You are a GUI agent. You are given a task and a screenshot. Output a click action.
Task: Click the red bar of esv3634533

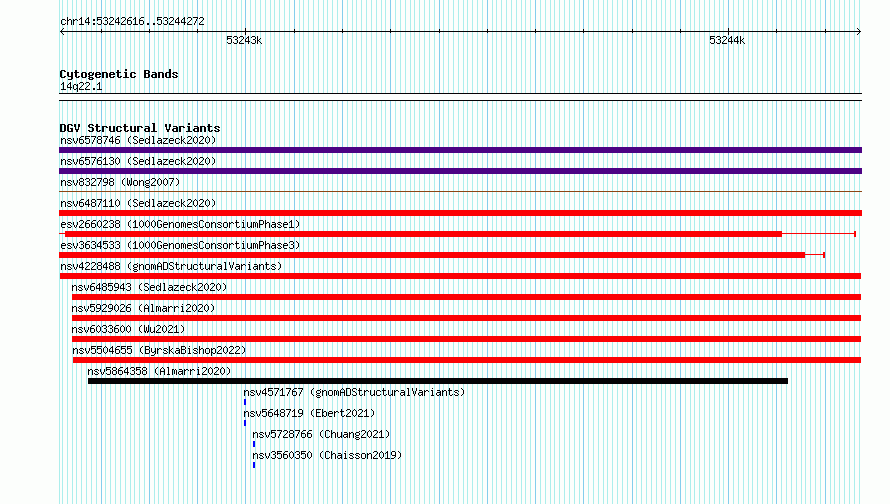(x=432, y=255)
